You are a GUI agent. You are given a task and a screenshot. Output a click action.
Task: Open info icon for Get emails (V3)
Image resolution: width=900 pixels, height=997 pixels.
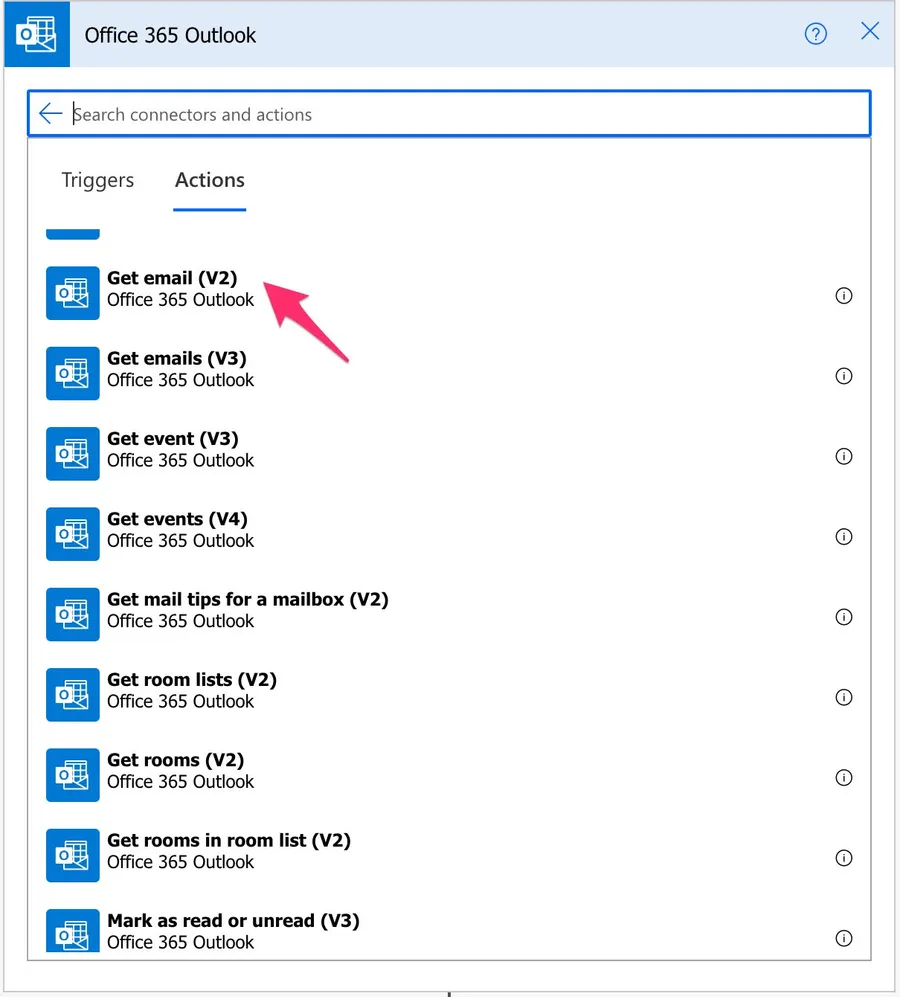tap(844, 376)
